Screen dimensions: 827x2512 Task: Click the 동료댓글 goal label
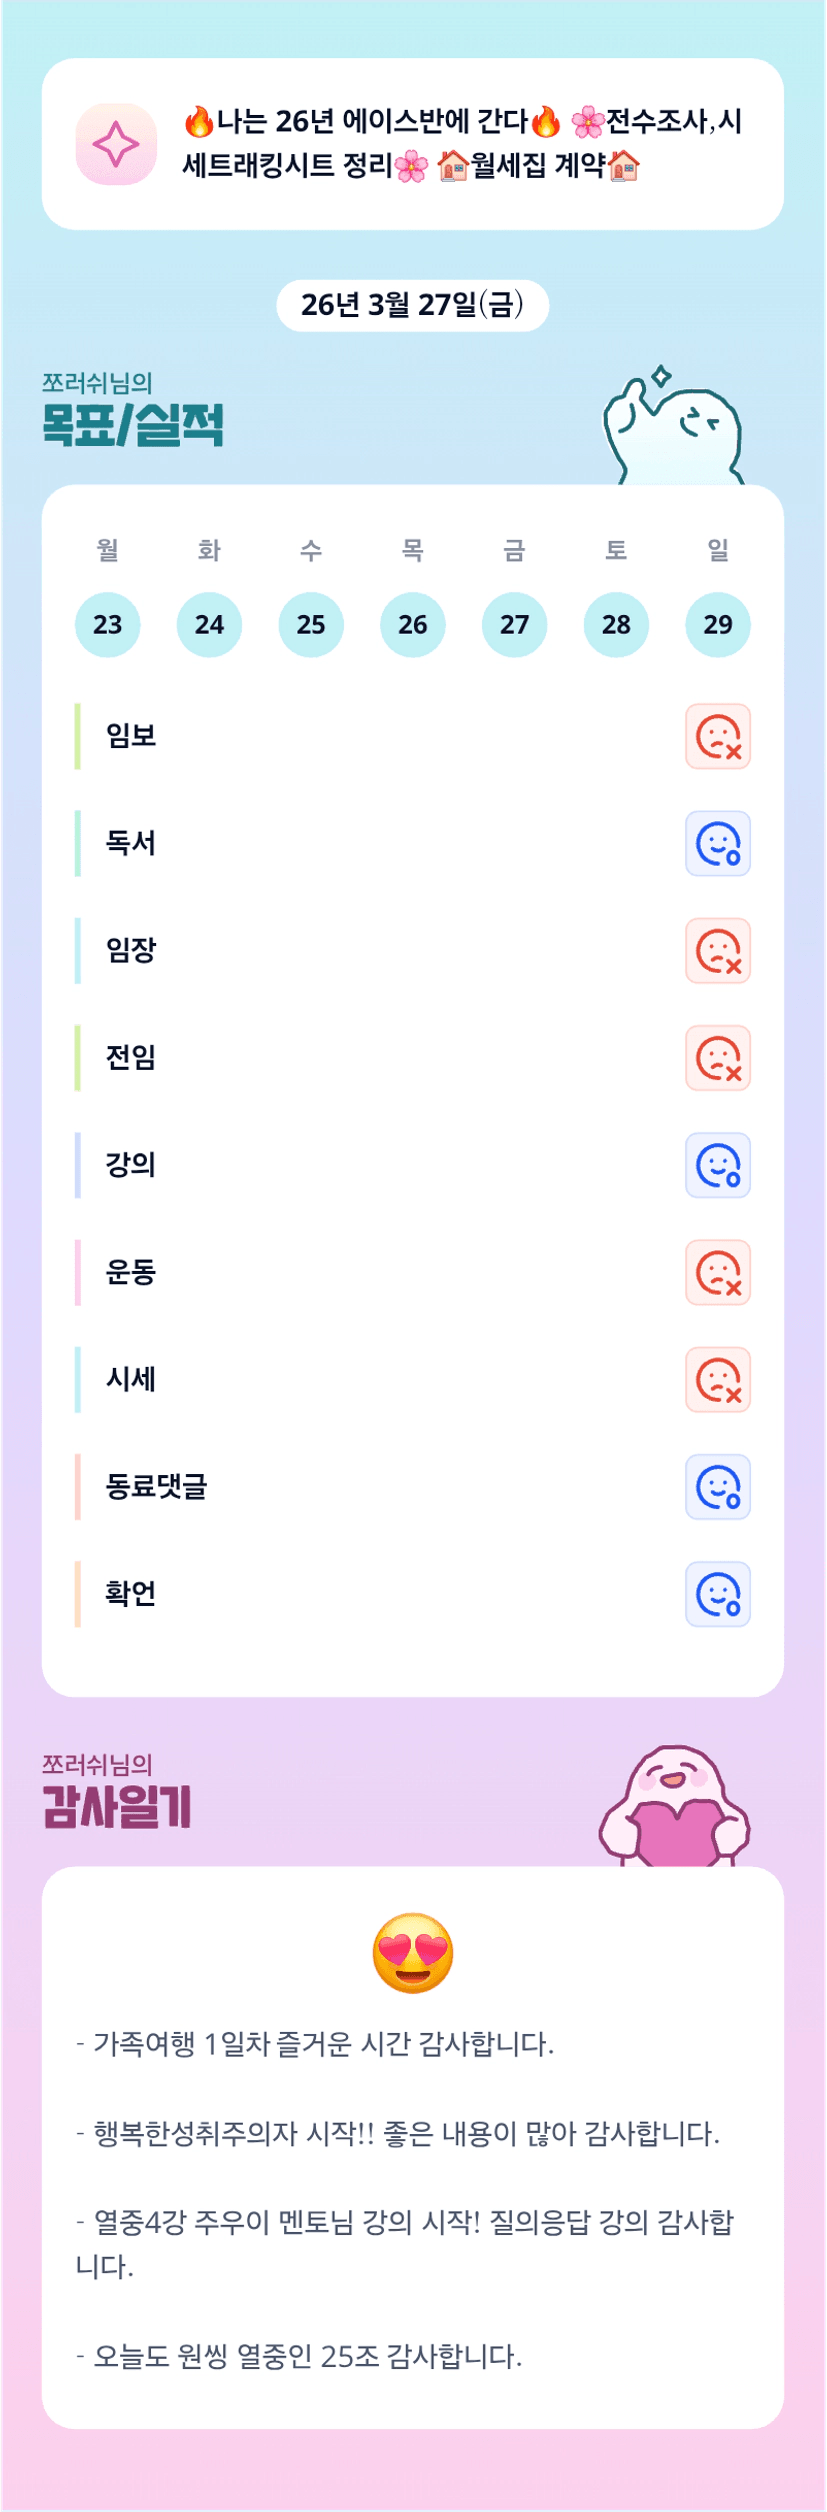coord(156,1487)
